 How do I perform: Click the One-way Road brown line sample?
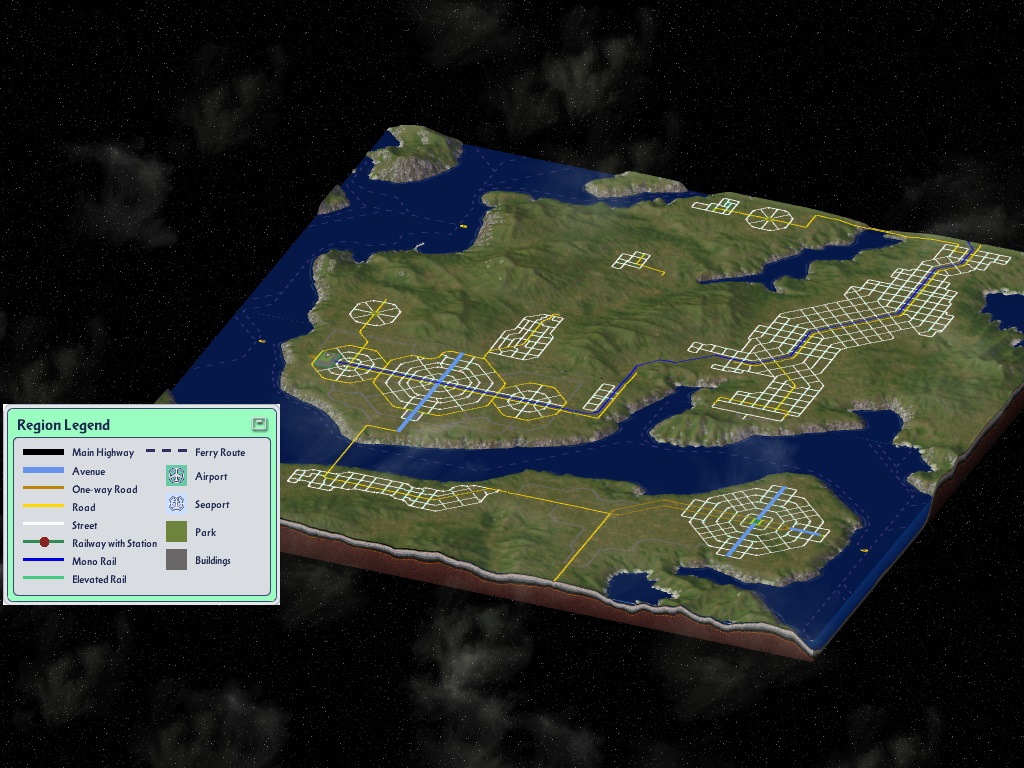pyautogui.click(x=43, y=488)
